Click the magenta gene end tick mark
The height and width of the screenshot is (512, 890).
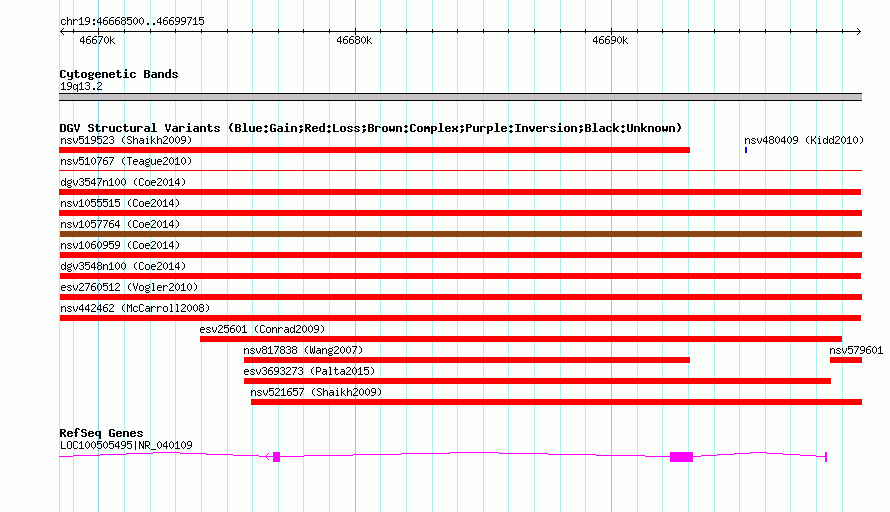pyautogui.click(x=826, y=456)
